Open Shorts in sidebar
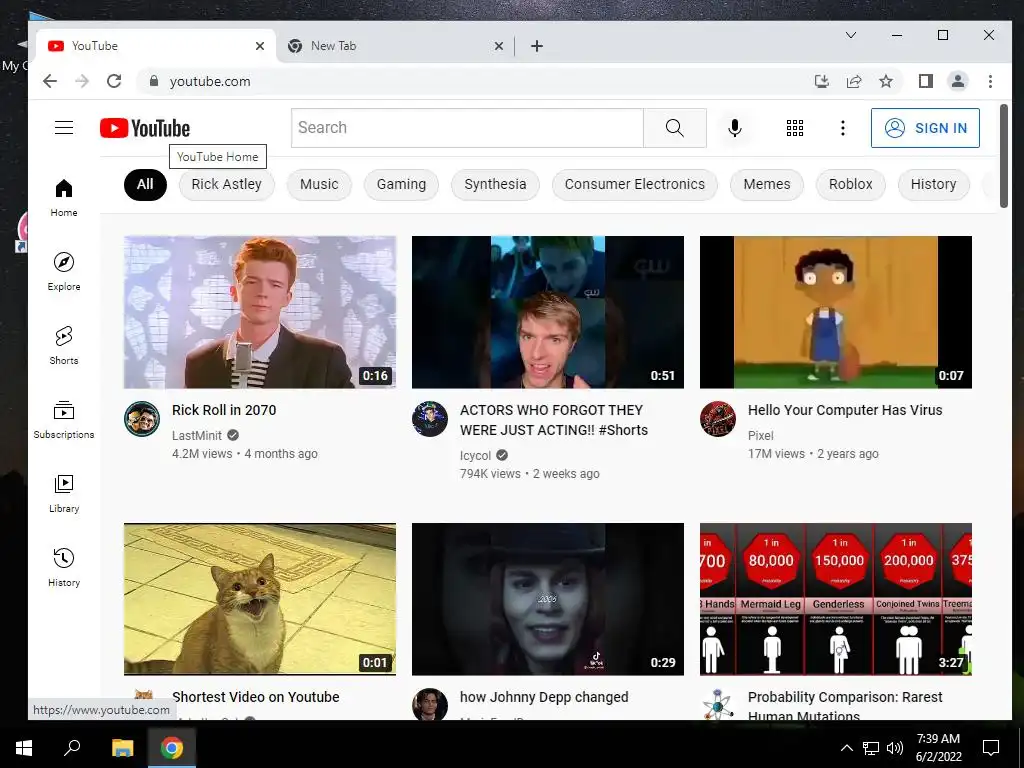 pos(64,345)
